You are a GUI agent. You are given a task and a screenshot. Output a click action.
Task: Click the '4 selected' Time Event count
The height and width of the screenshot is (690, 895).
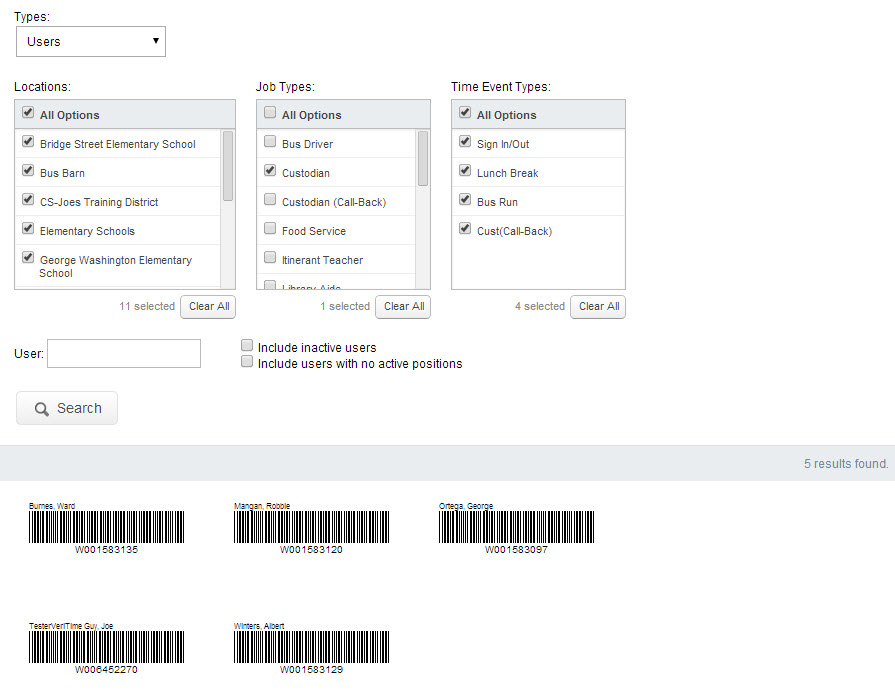click(x=539, y=306)
